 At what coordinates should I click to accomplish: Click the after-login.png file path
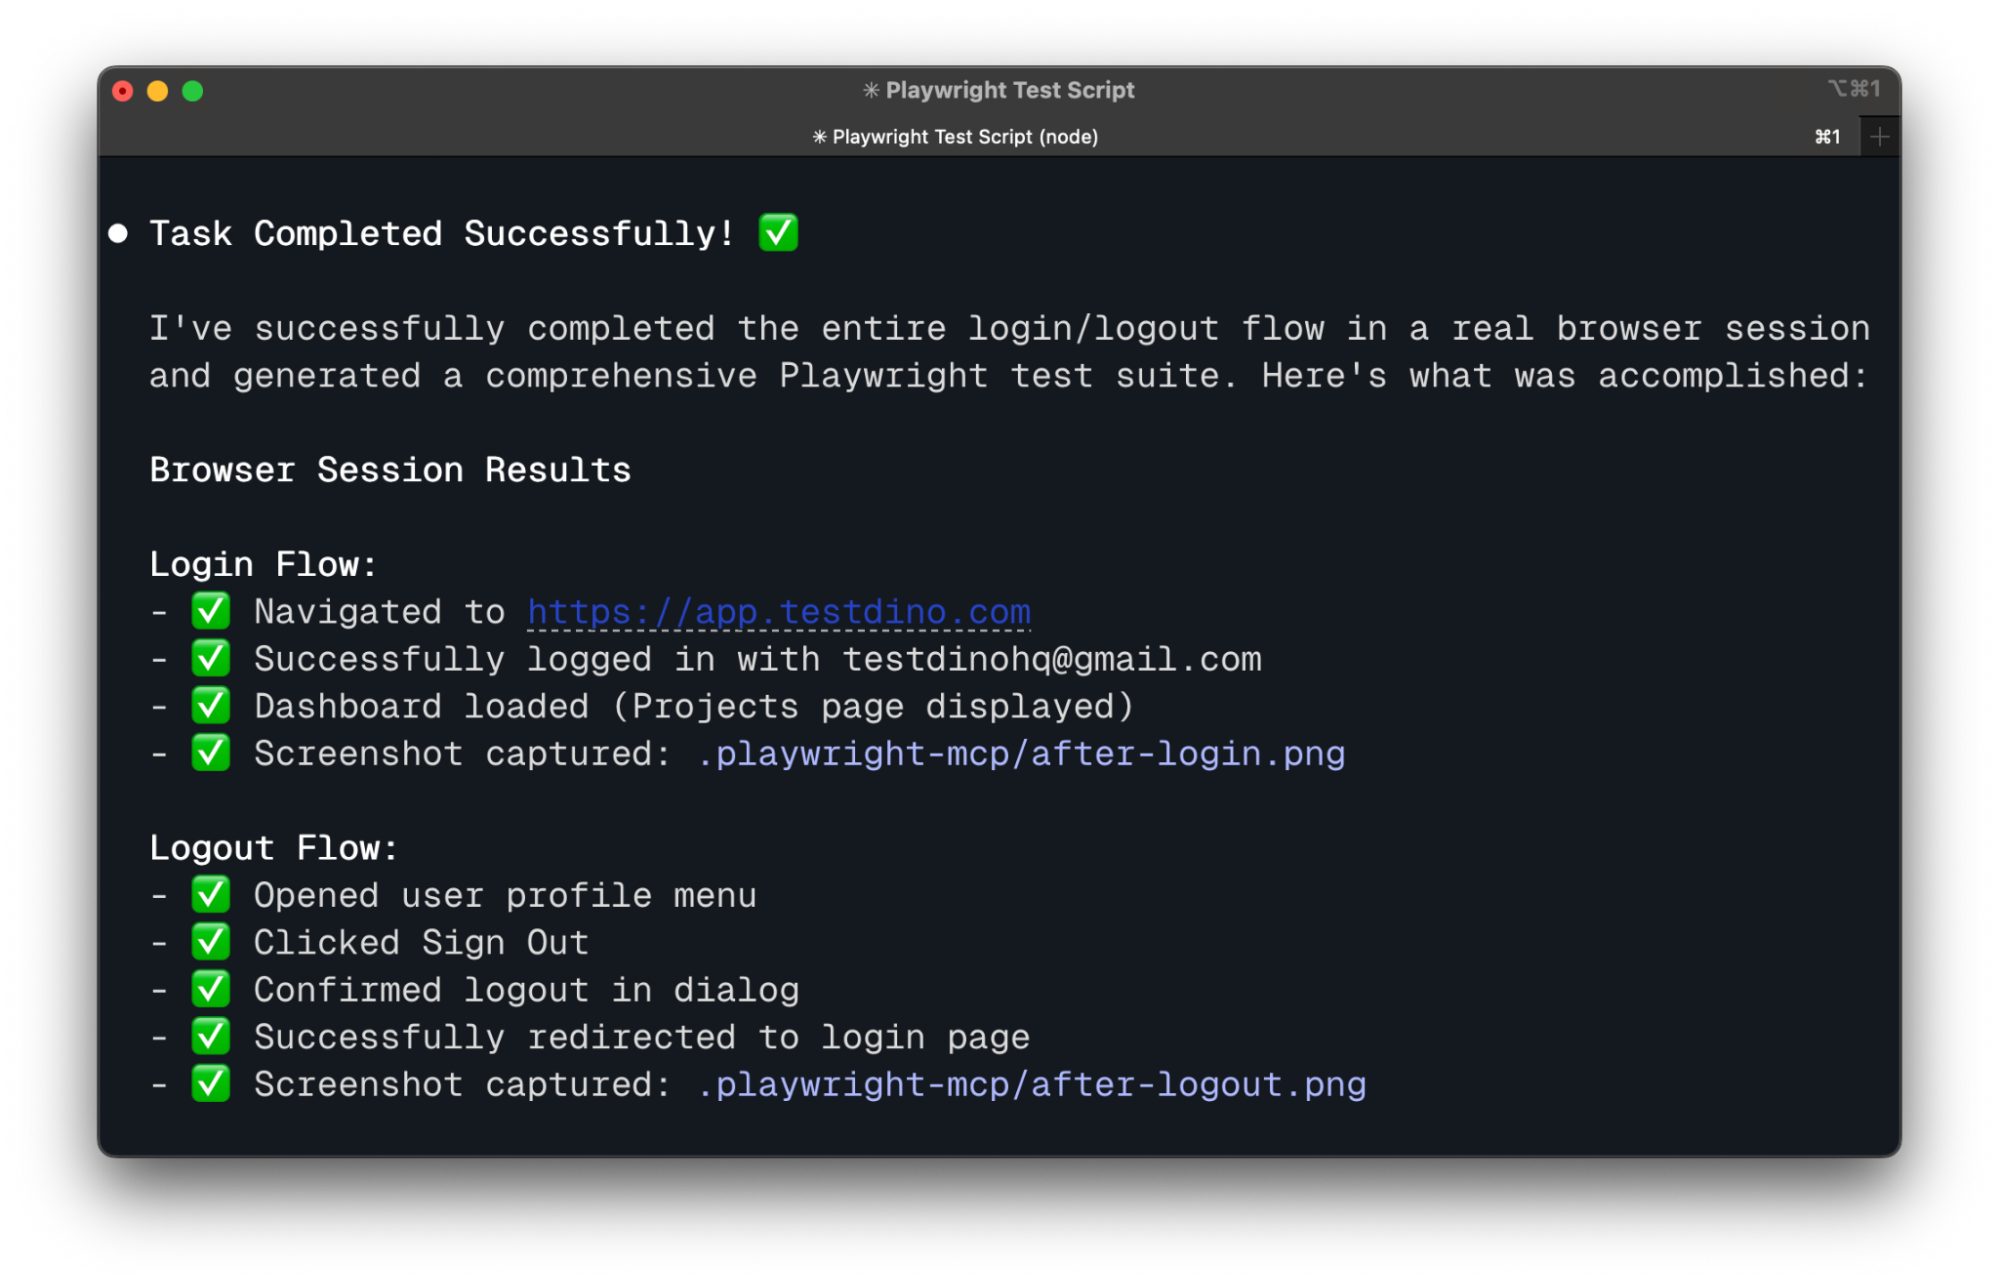1020,753
